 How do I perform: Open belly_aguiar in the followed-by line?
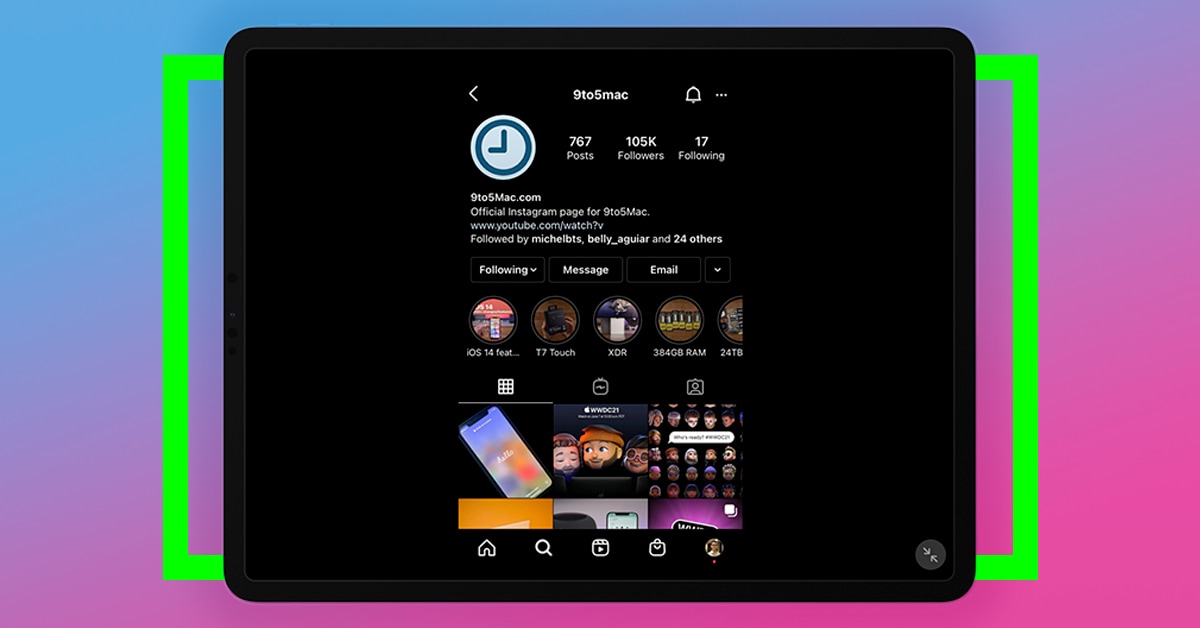pos(616,240)
